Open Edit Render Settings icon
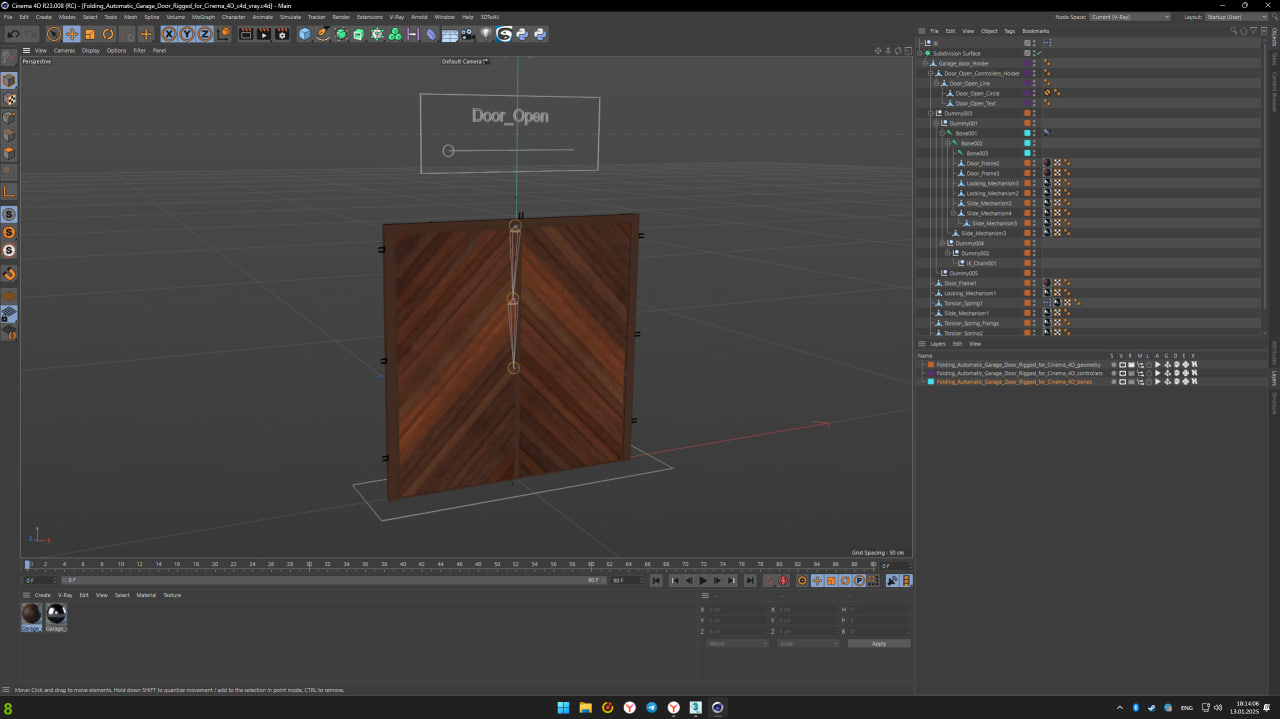 pyautogui.click(x=282, y=34)
